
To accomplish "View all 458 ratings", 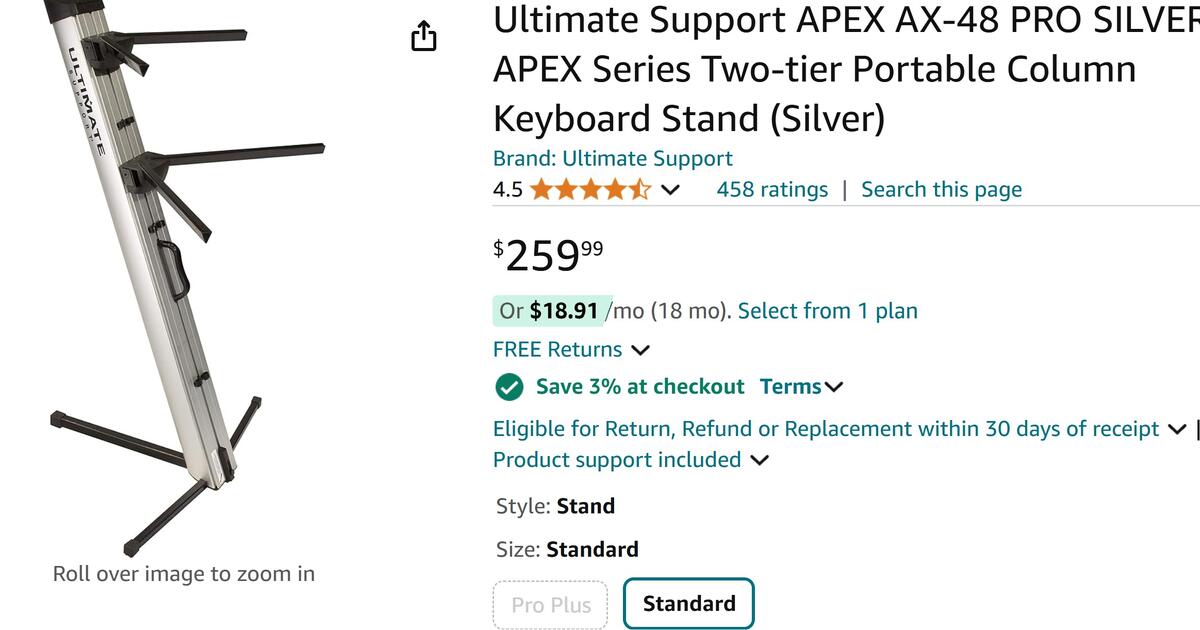I will pos(772,189).
